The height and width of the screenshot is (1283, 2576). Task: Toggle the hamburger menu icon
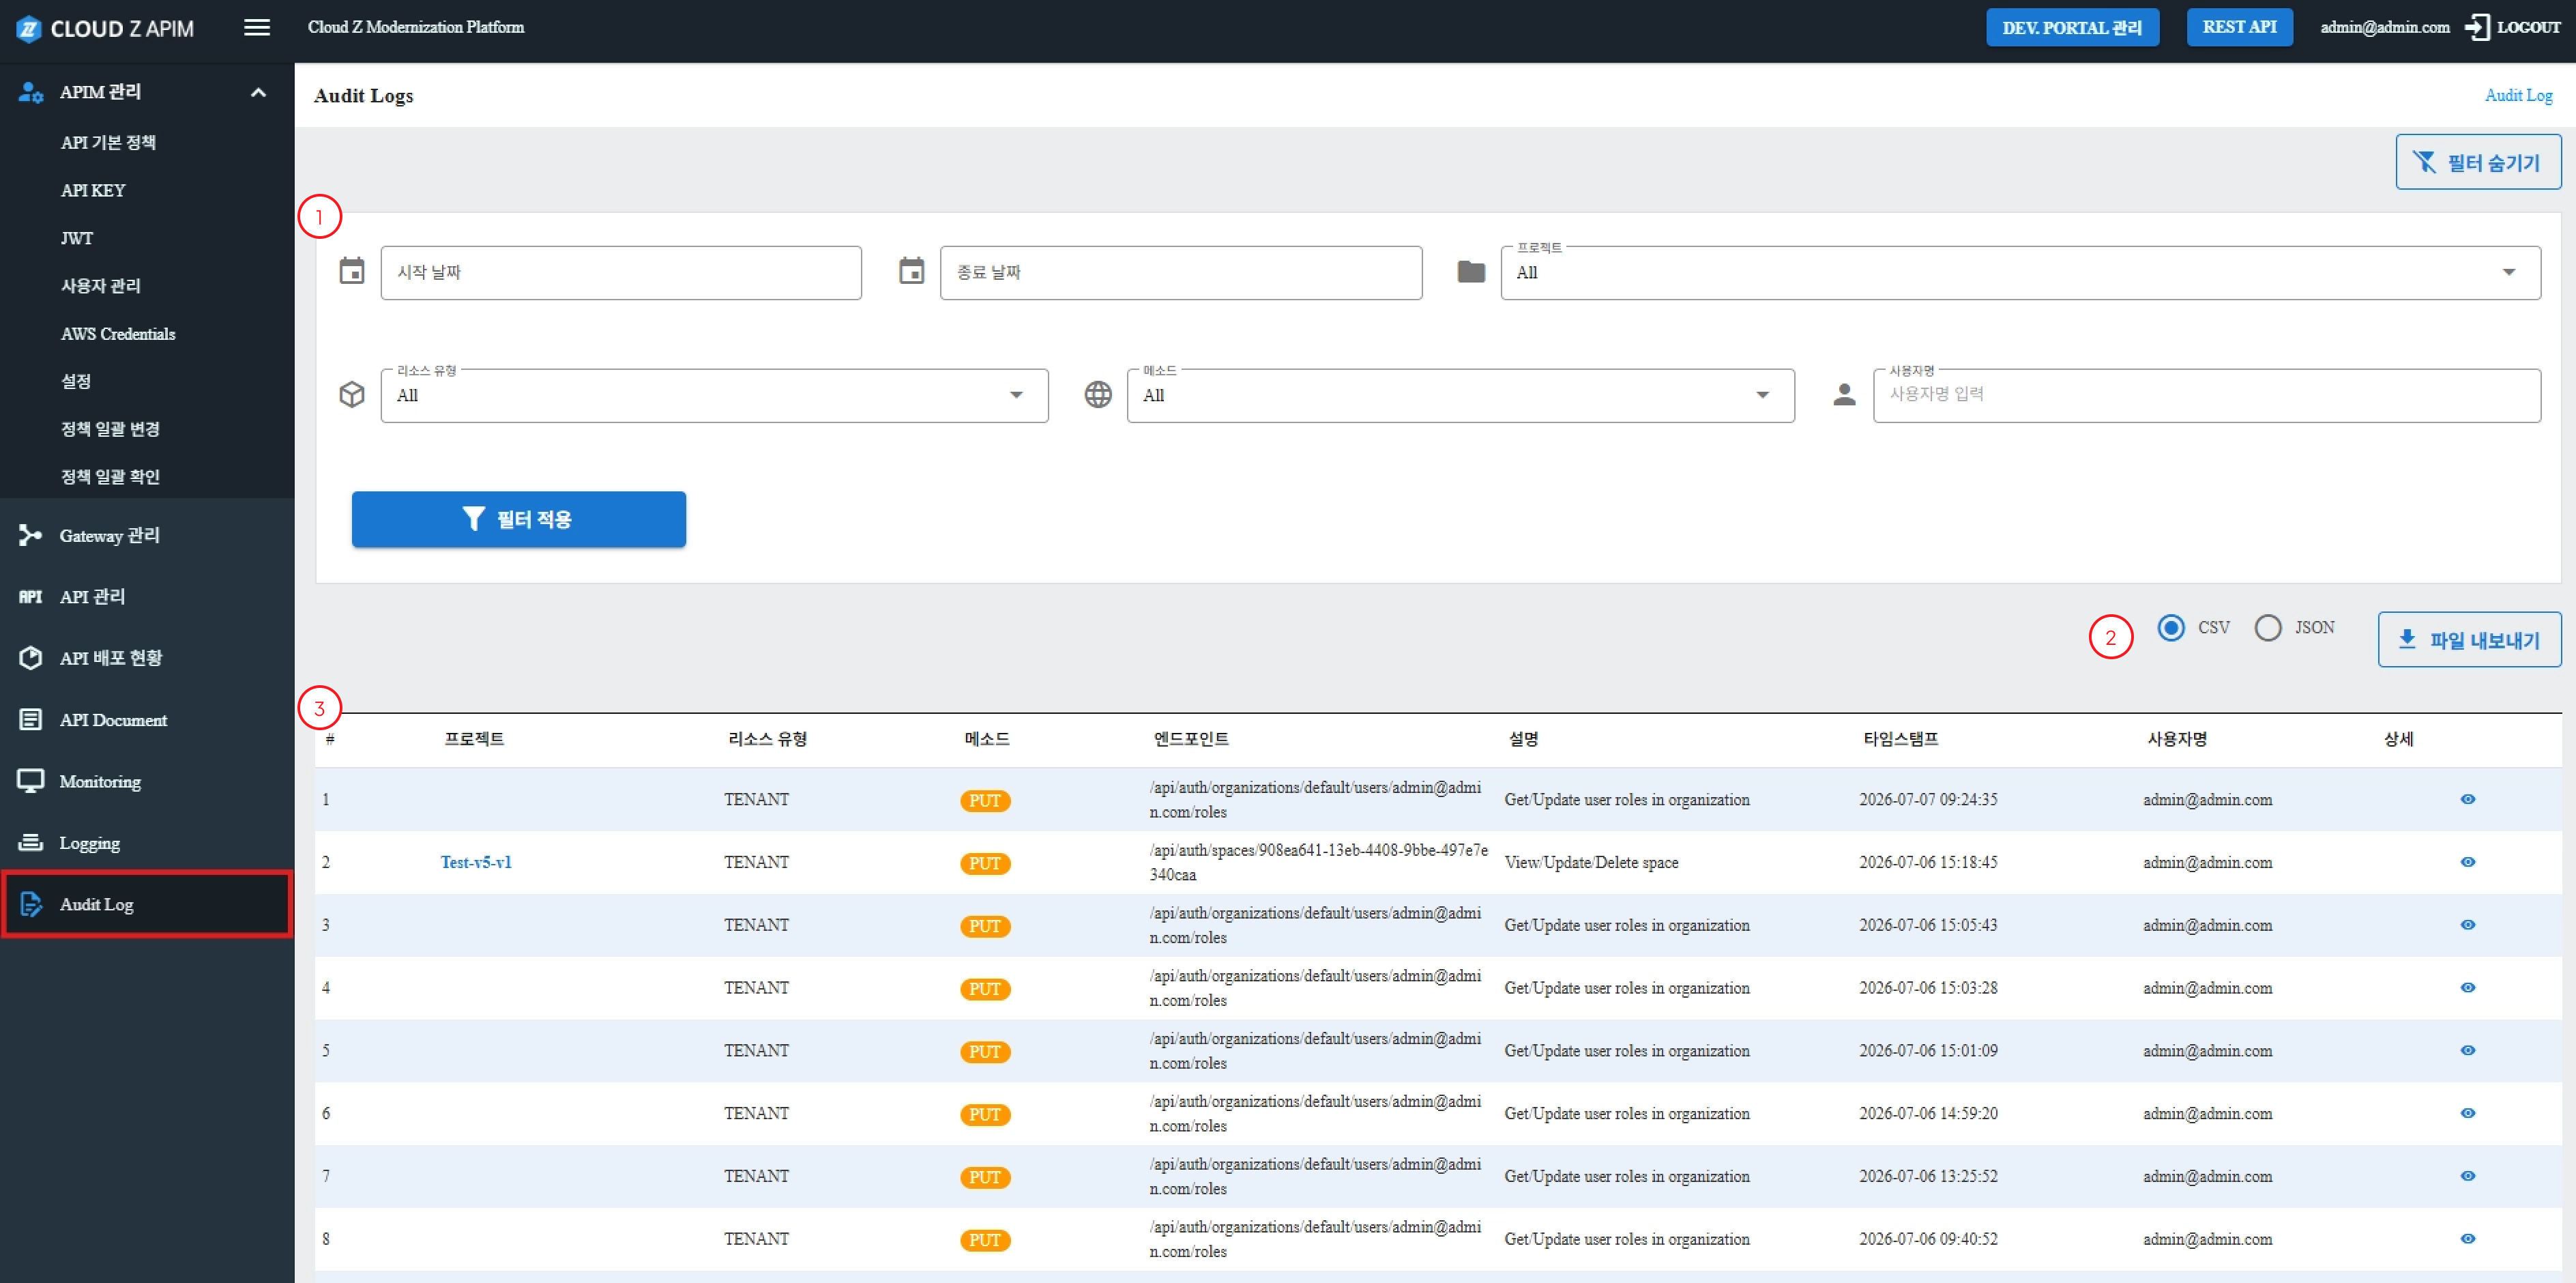click(x=257, y=28)
